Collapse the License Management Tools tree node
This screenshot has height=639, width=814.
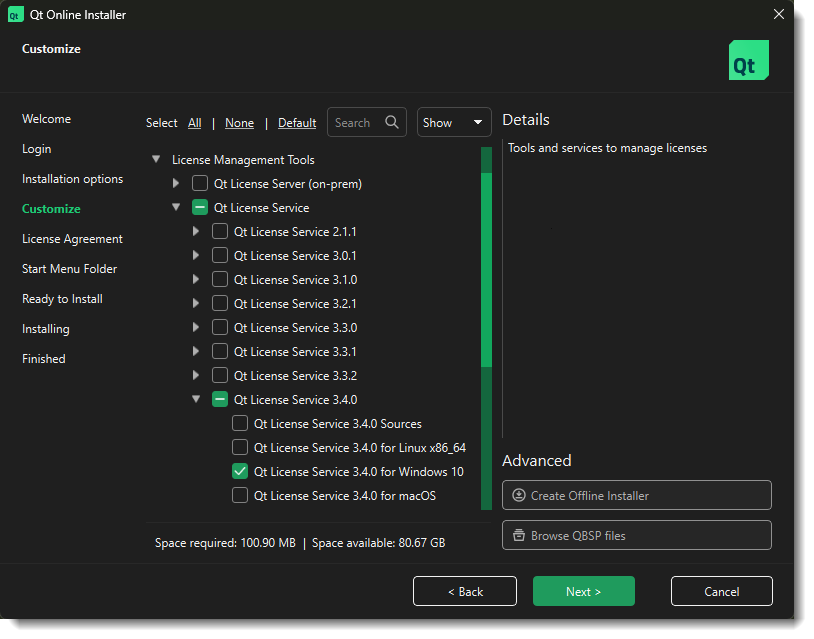pos(156,158)
